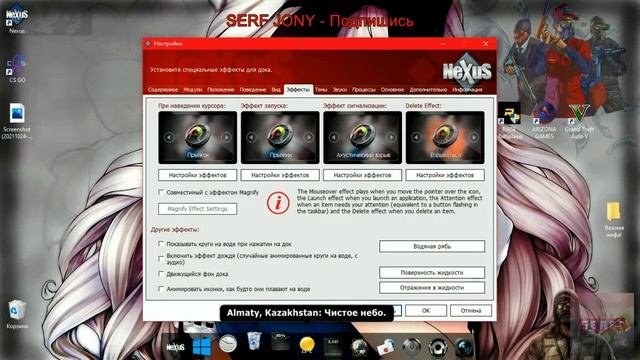Open the sun weather module in dock
Viewport: 640px width, 360px height.
click(x=307, y=345)
